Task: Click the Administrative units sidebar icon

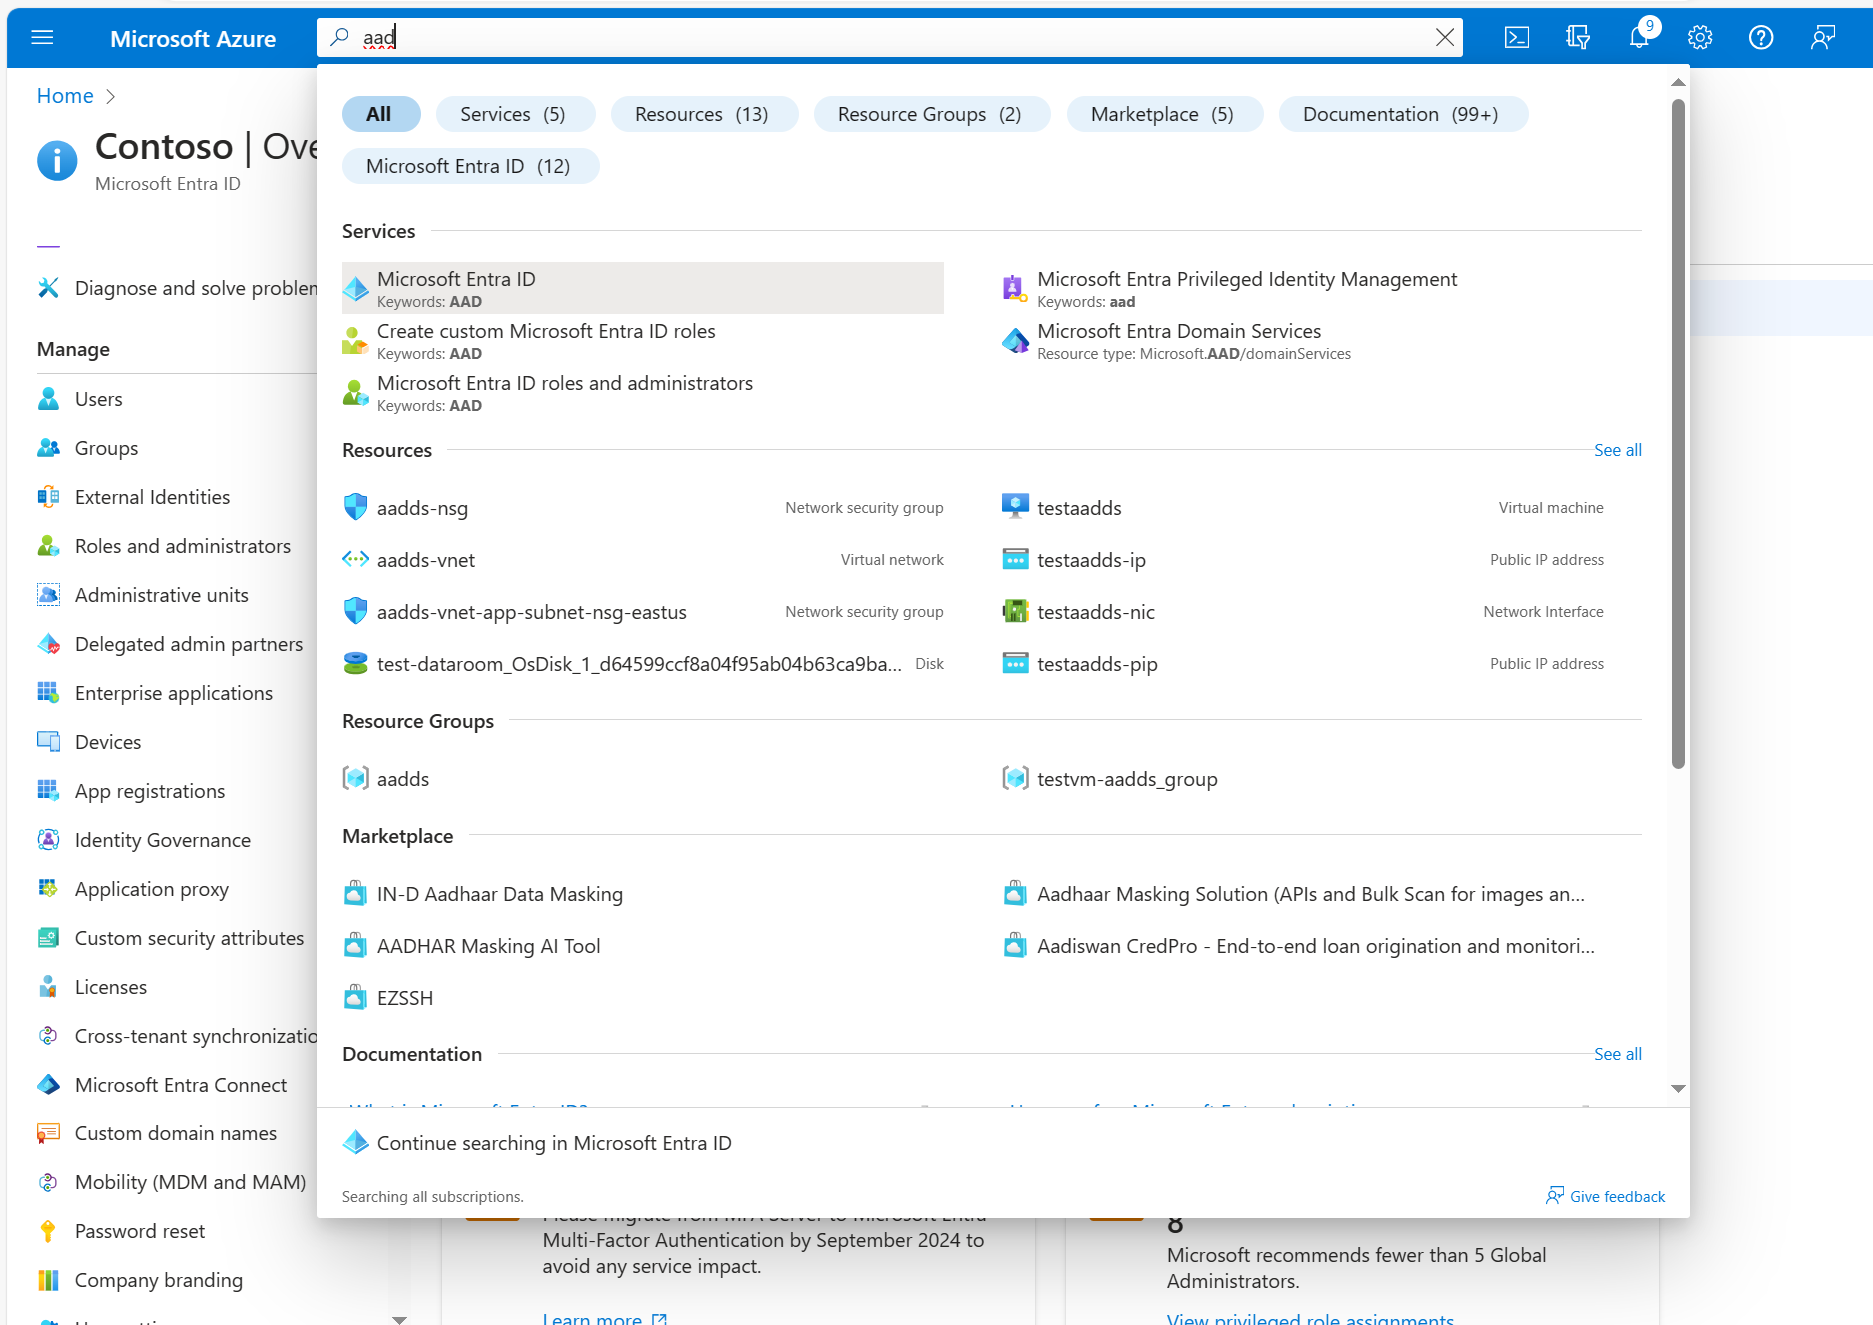Action: (x=48, y=595)
